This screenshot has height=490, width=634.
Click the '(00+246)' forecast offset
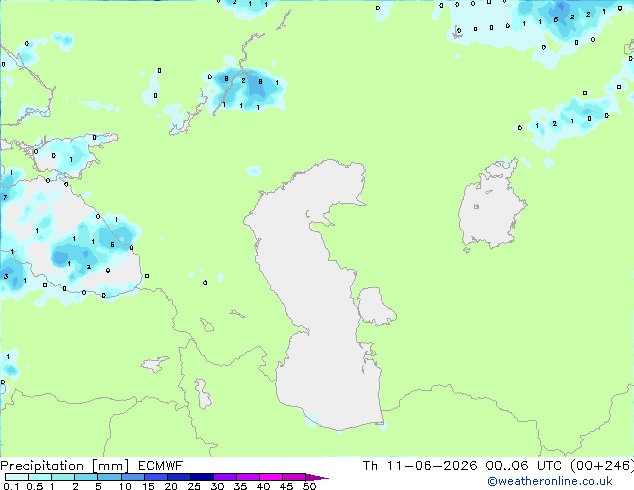coord(602,466)
